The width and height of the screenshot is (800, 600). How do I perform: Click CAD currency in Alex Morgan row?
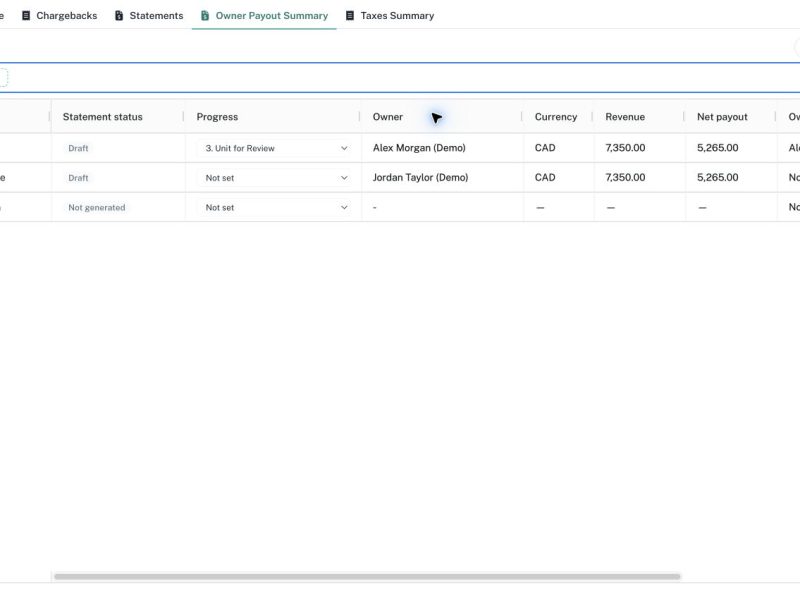(545, 148)
